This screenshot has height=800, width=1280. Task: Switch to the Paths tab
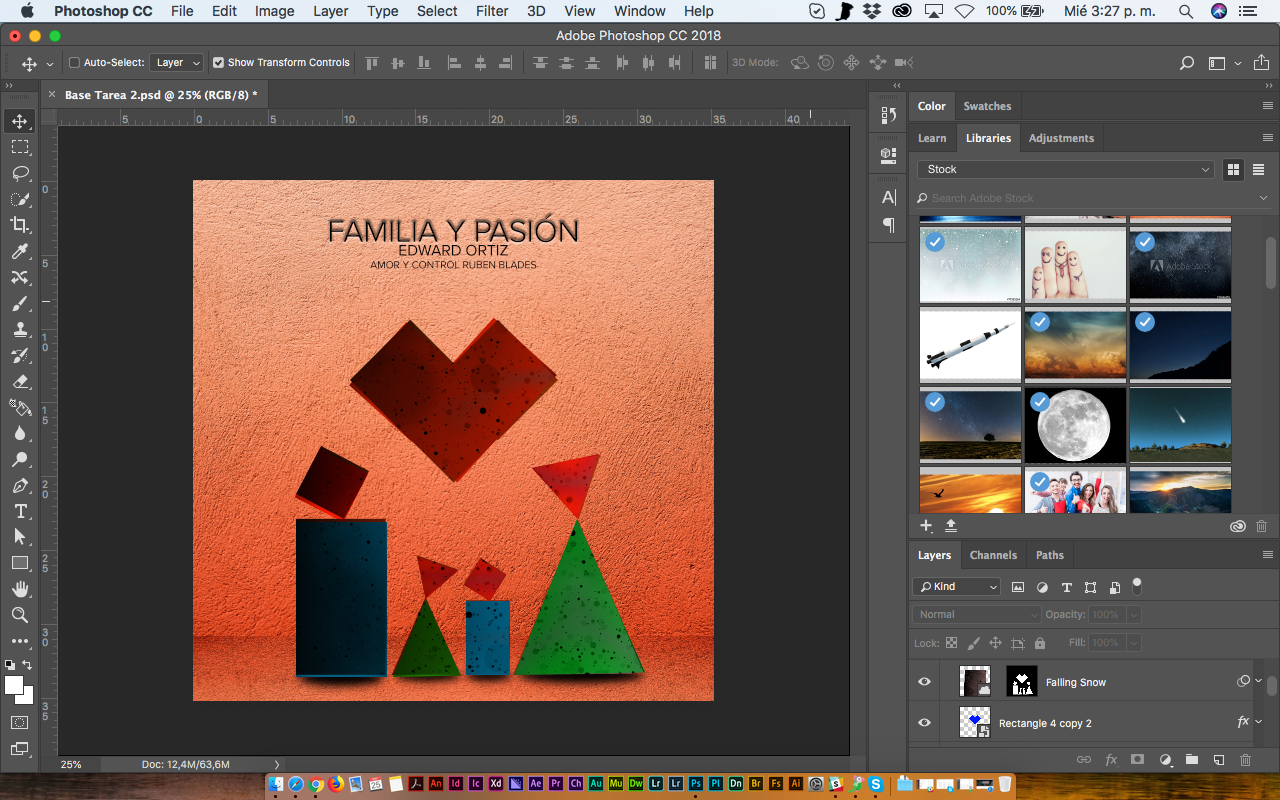[1050, 555]
